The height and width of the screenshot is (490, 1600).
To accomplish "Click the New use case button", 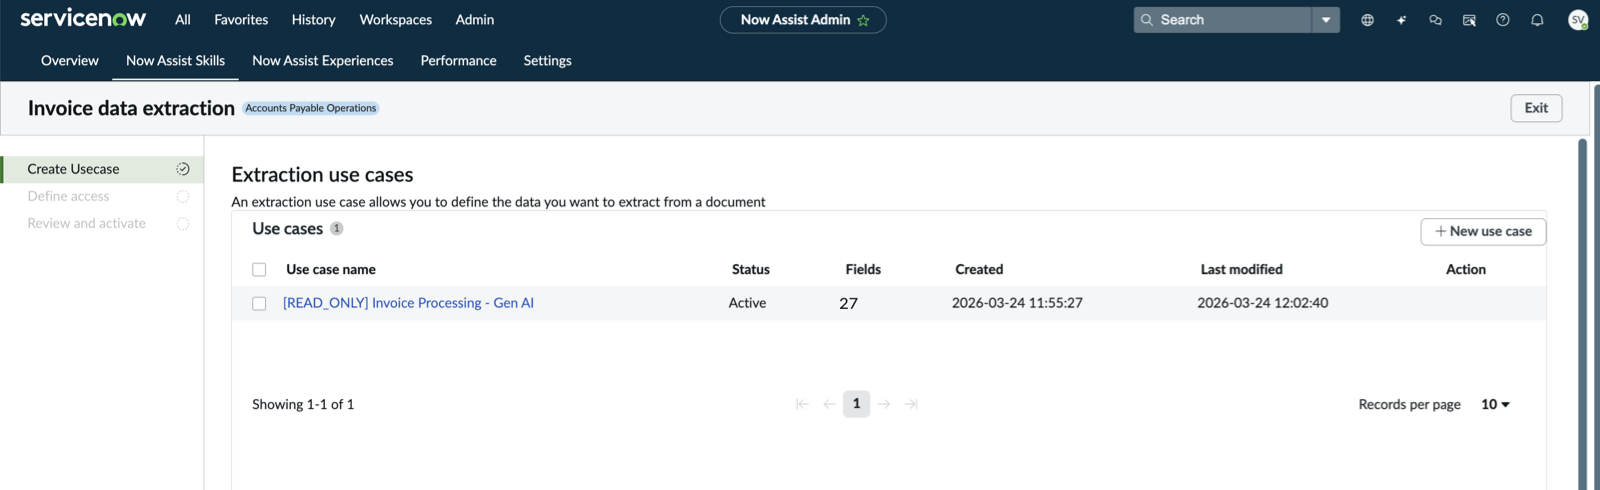I will click(x=1483, y=231).
